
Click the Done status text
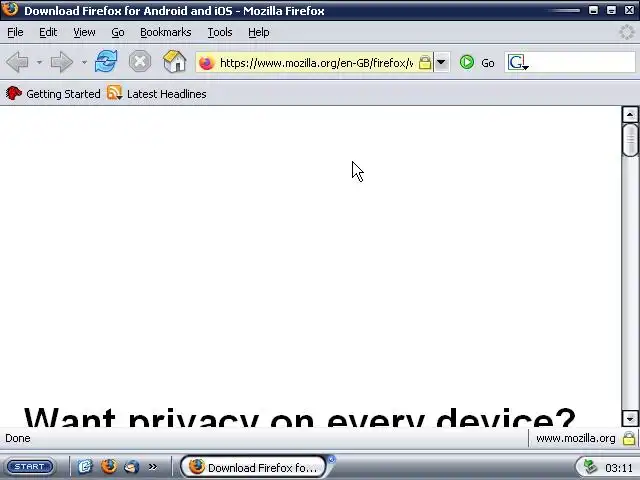tap(18, 438)
